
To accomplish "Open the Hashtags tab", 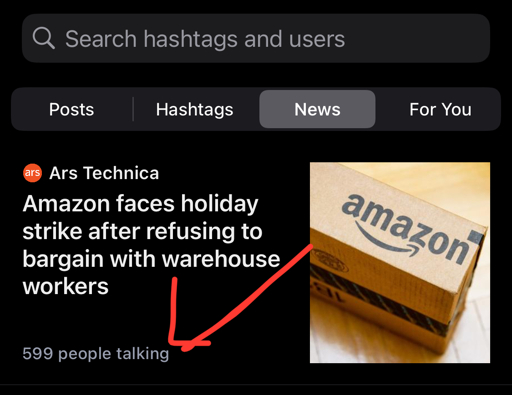I will (195, 109).
